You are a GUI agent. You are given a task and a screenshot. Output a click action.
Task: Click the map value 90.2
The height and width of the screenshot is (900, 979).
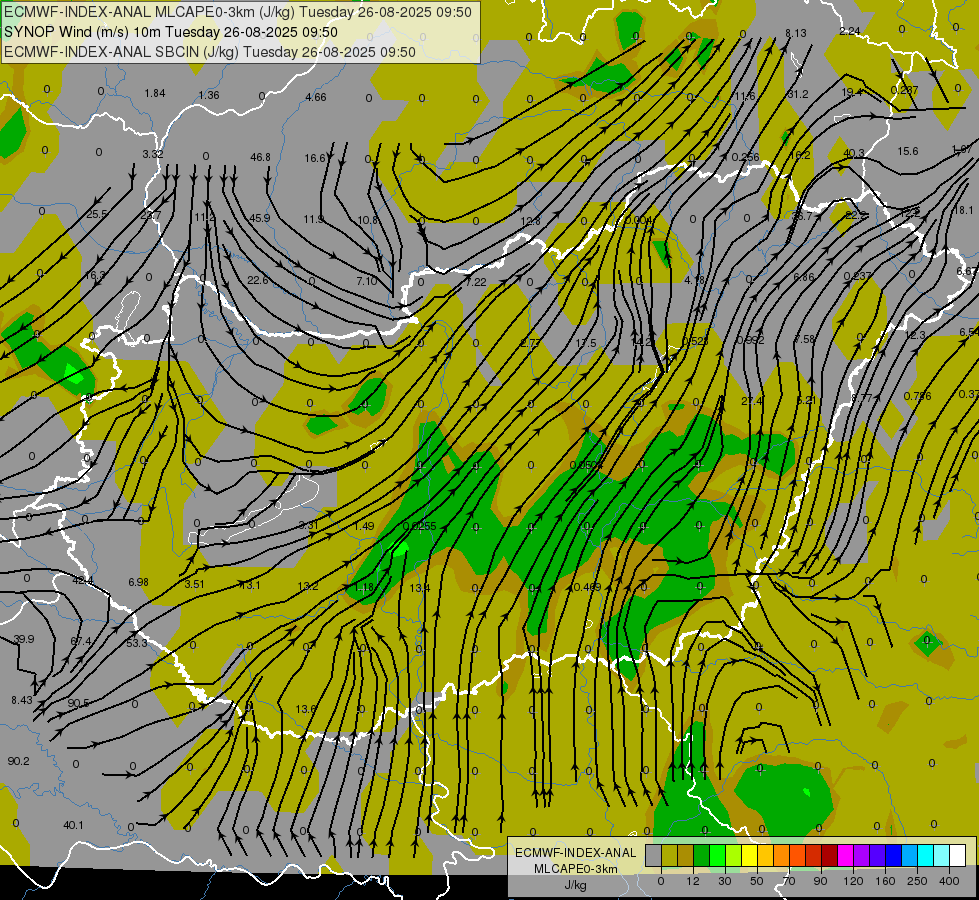pyautogui.click(x=19, y=761)
